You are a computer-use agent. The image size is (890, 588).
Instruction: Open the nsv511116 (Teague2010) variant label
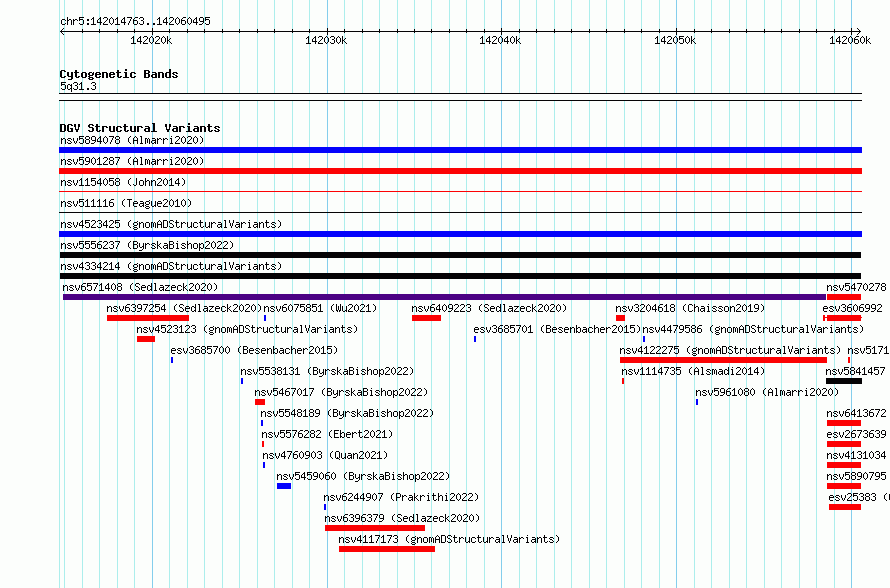pyautogui.click(x=126, y=203)
